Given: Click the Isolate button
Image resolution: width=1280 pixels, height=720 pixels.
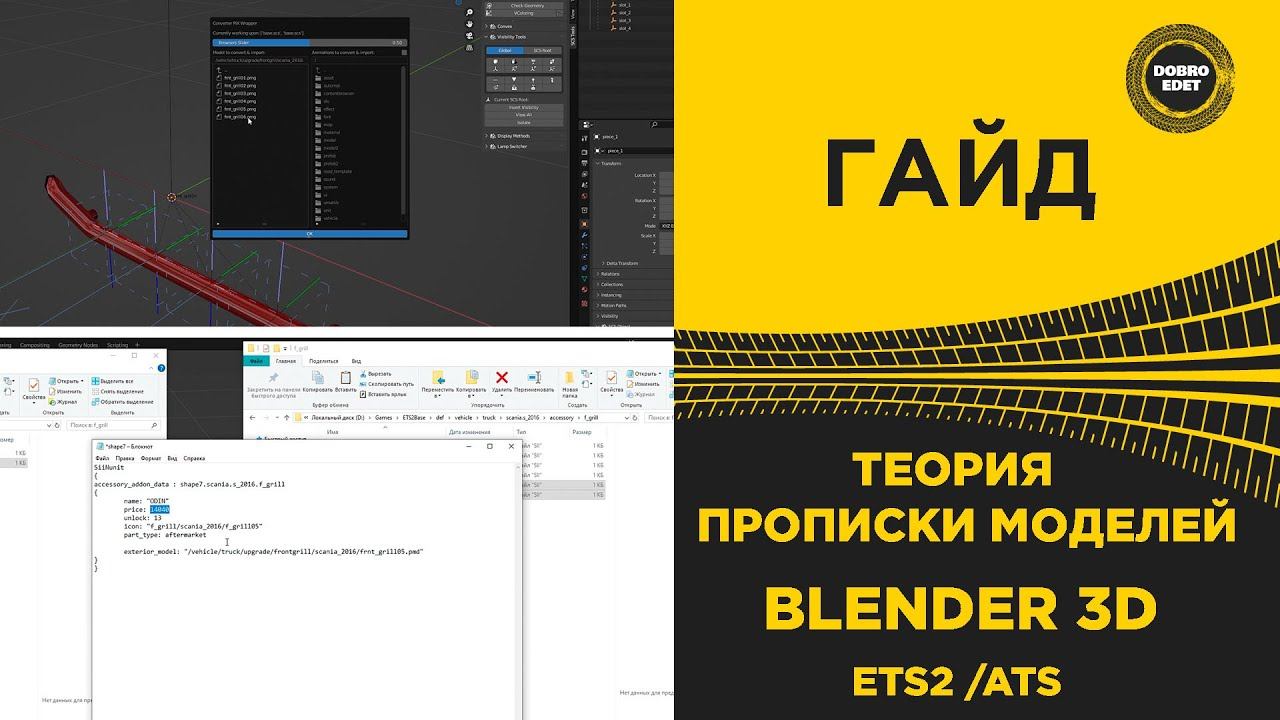Looking at the screenshot, I should click(x=523, y=121).
